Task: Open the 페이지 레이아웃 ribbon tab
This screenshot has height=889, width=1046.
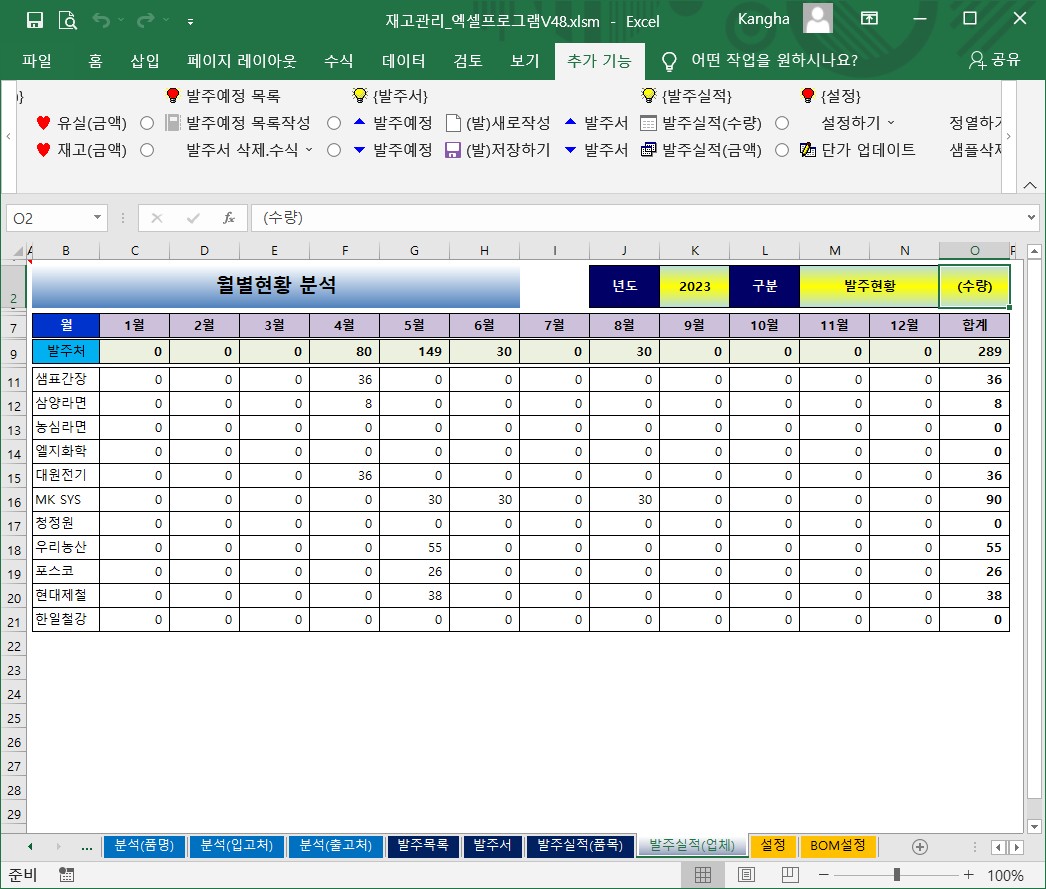Action: pos(241,61)
